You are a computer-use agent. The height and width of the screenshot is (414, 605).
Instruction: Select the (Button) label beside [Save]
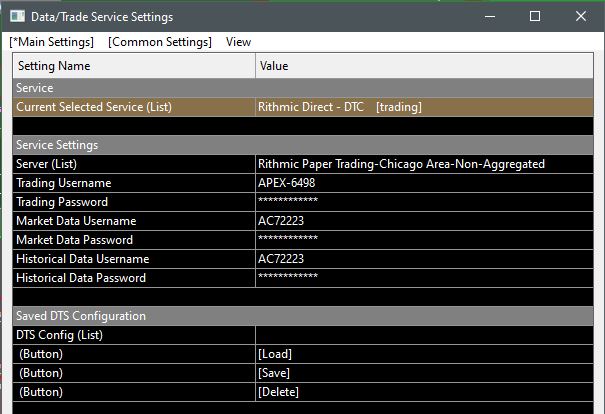[41, 373]
